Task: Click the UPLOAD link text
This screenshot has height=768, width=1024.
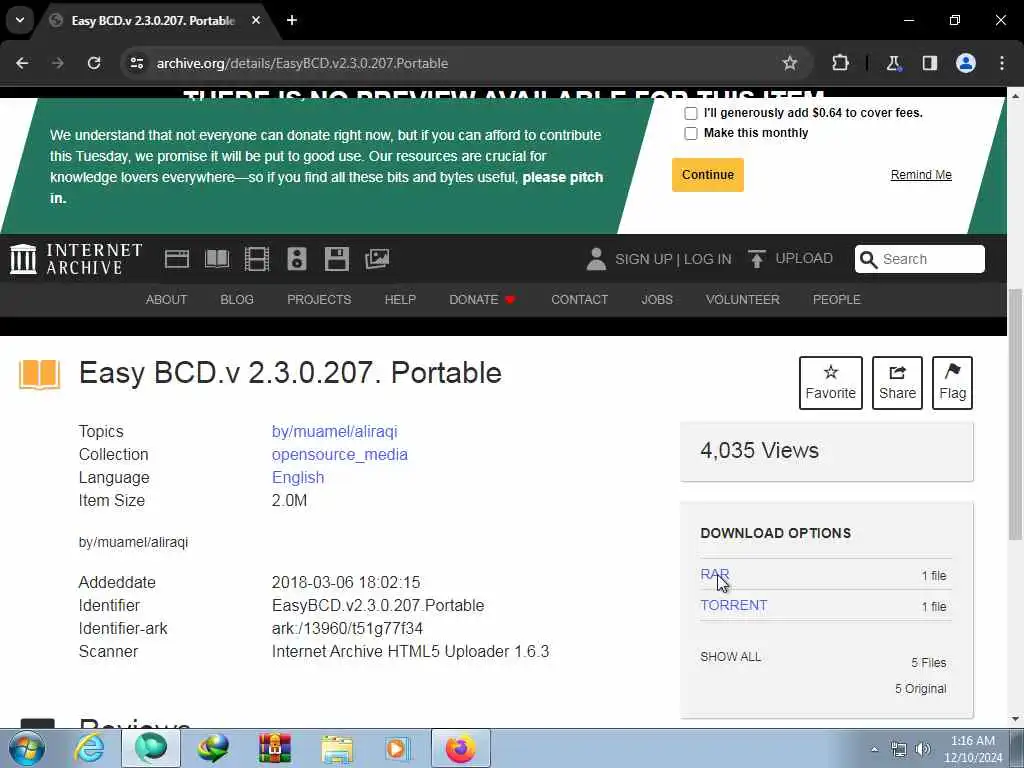Action: [804, 259]
